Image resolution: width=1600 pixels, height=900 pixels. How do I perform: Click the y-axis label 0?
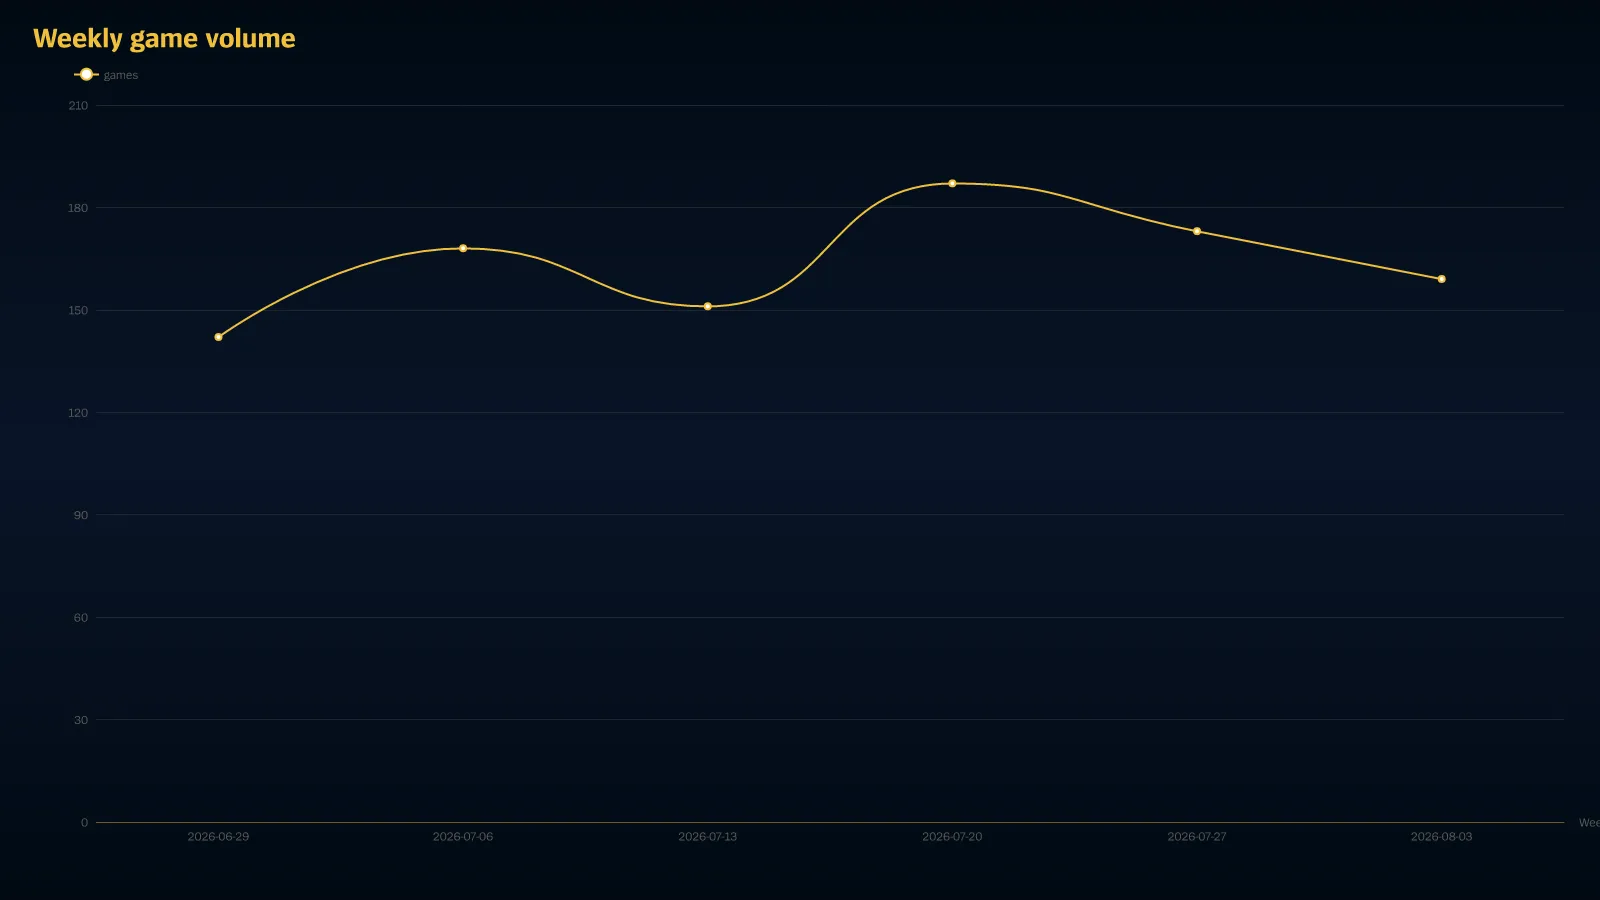84,823
